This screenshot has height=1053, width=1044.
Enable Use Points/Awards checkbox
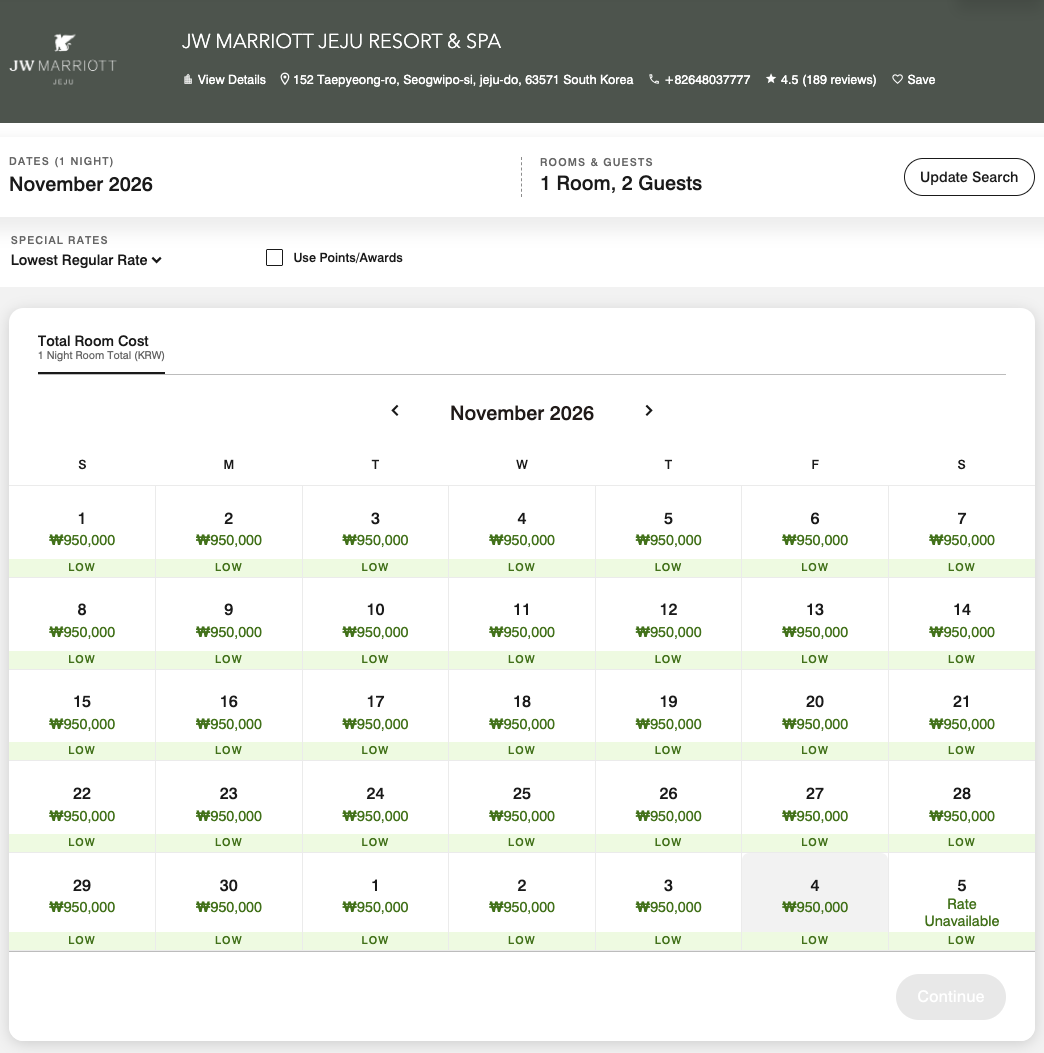click(275, 258)
